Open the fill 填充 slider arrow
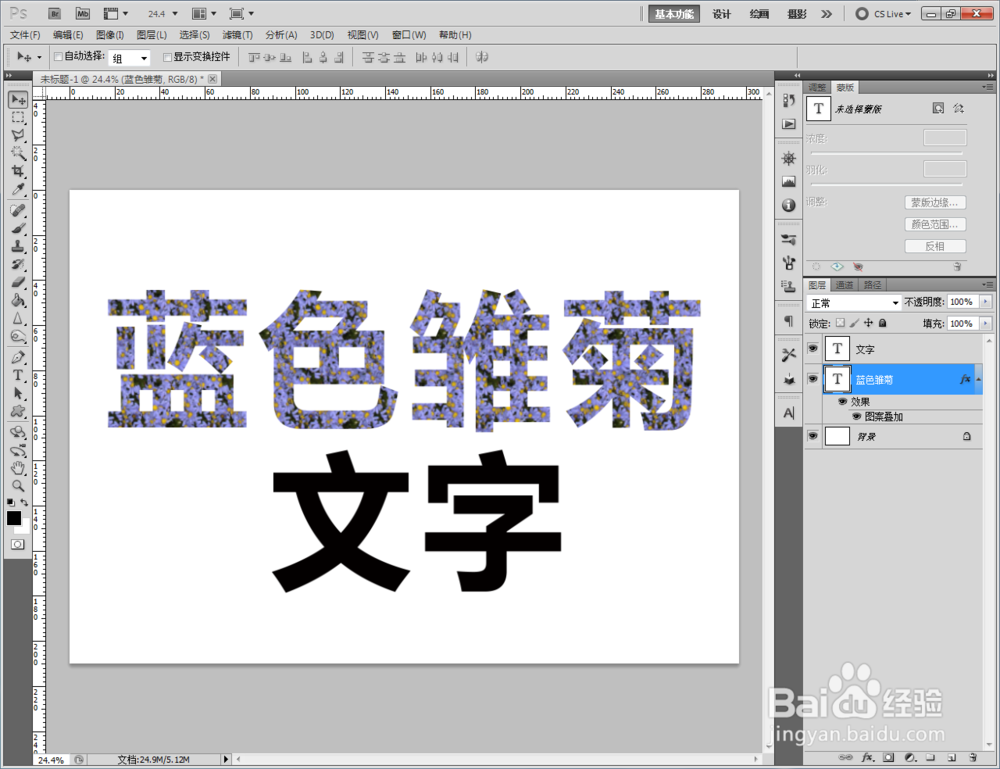The height and width of the screenshot is (769, 1000). click(x=986, y=324)
